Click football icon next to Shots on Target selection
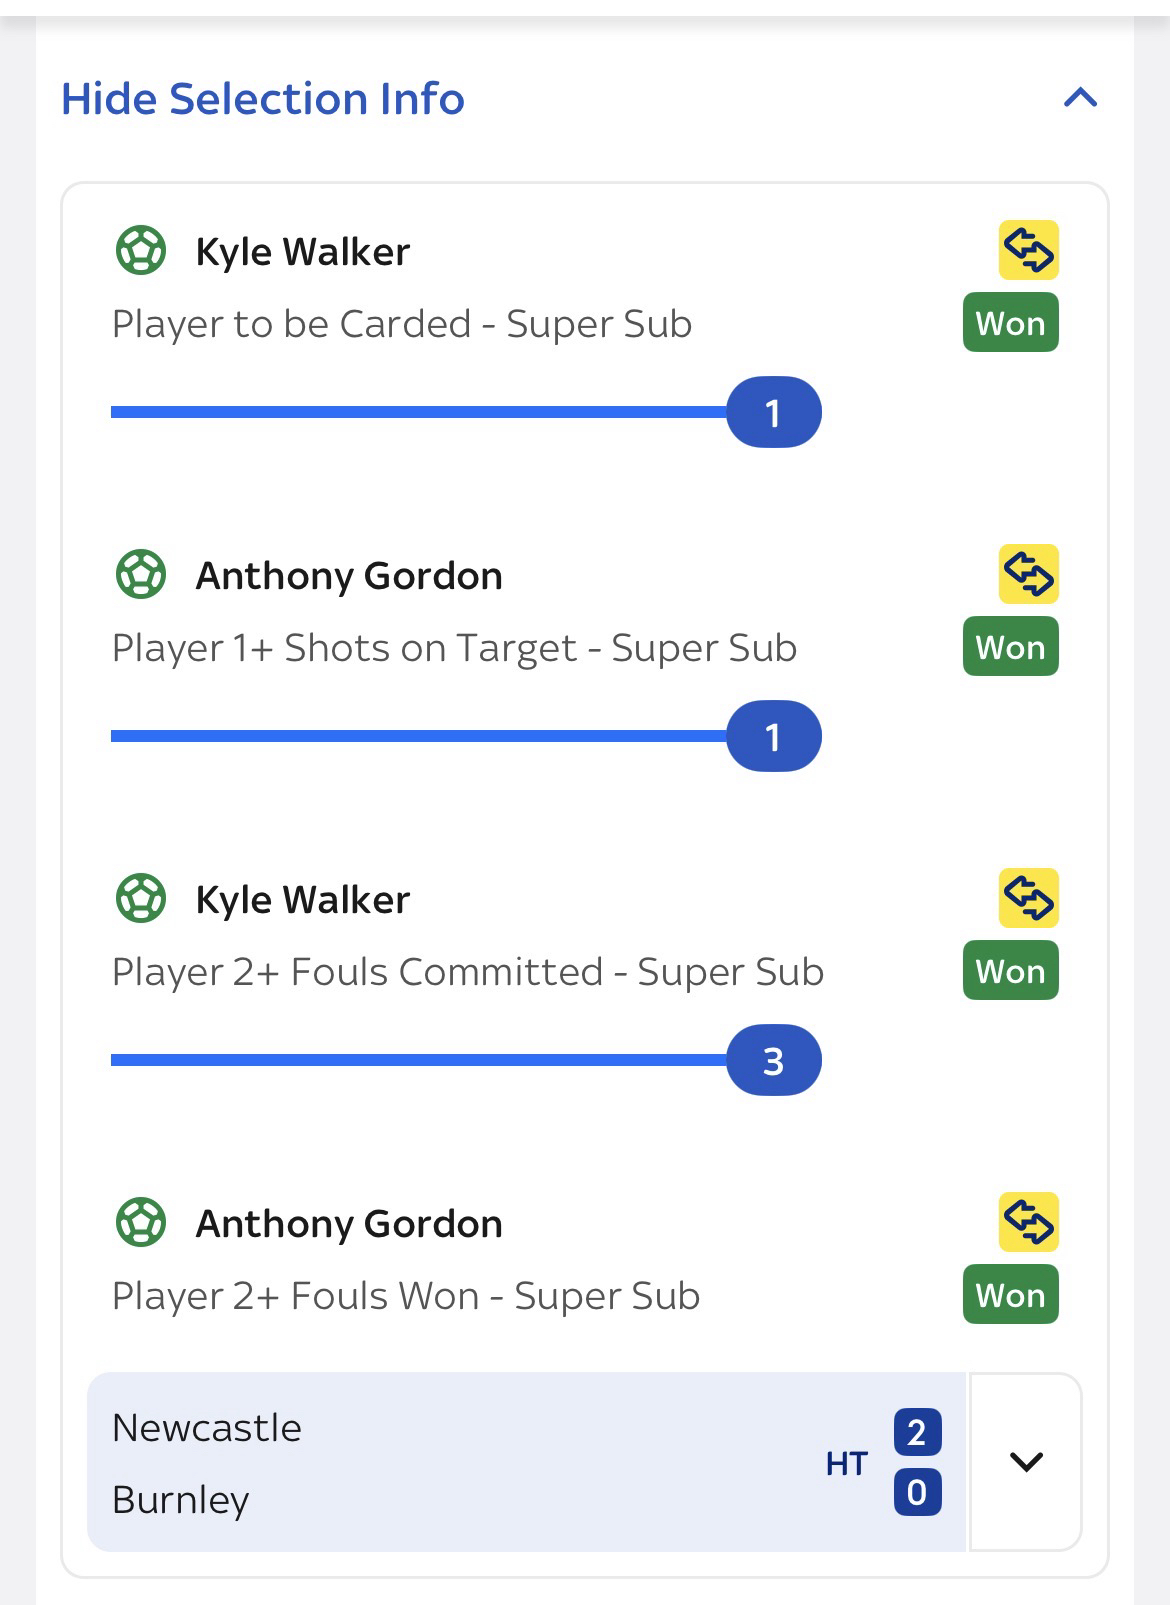The height and width of the screenshot is (1605, 1170). [x=141, y=575]
